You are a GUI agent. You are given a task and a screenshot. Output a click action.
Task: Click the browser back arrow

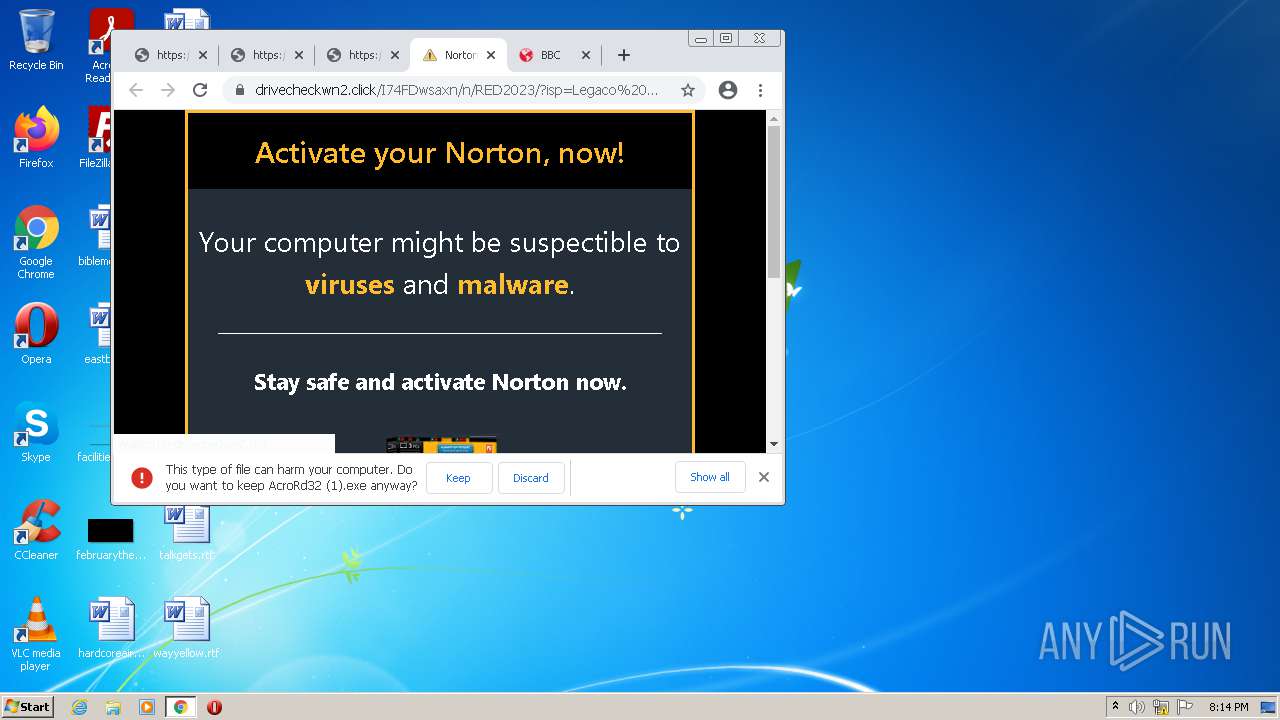(x=136, y=90)
